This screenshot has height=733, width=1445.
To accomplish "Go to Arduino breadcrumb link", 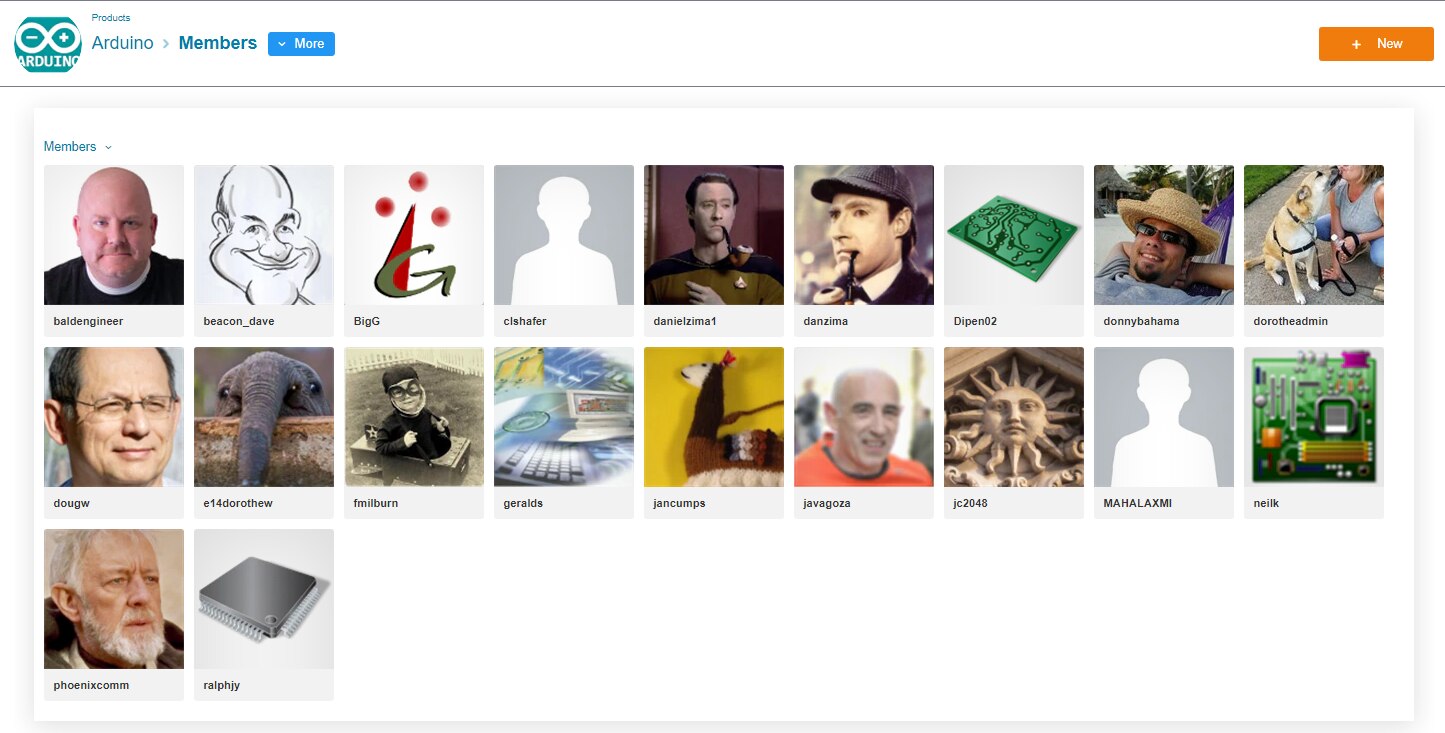I will [122, 43].
